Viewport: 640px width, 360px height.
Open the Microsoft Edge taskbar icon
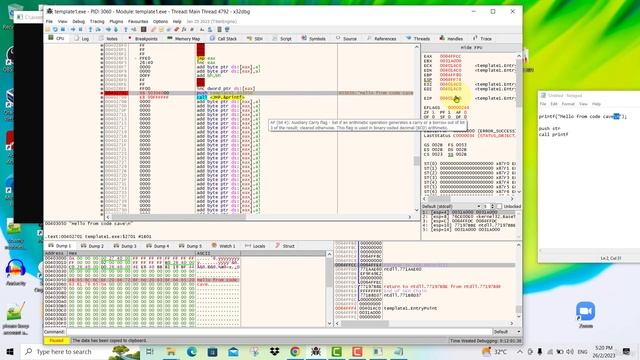click(191, 351)
